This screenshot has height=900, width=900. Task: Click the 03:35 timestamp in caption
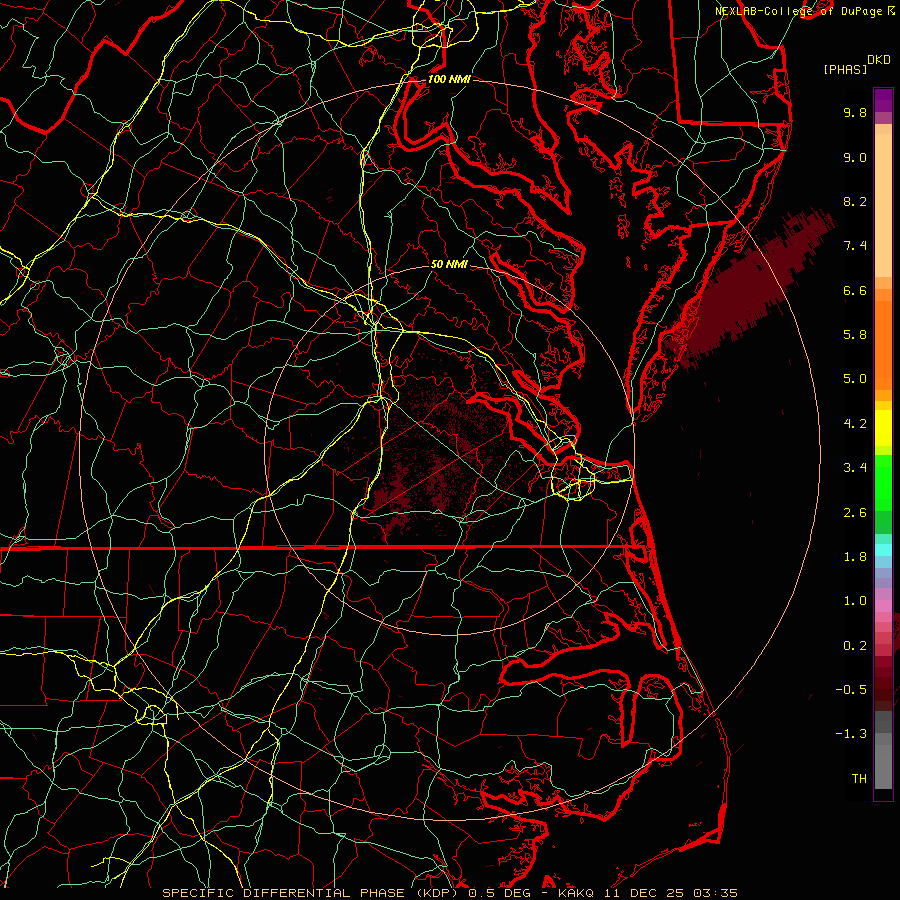pos(715,893)
